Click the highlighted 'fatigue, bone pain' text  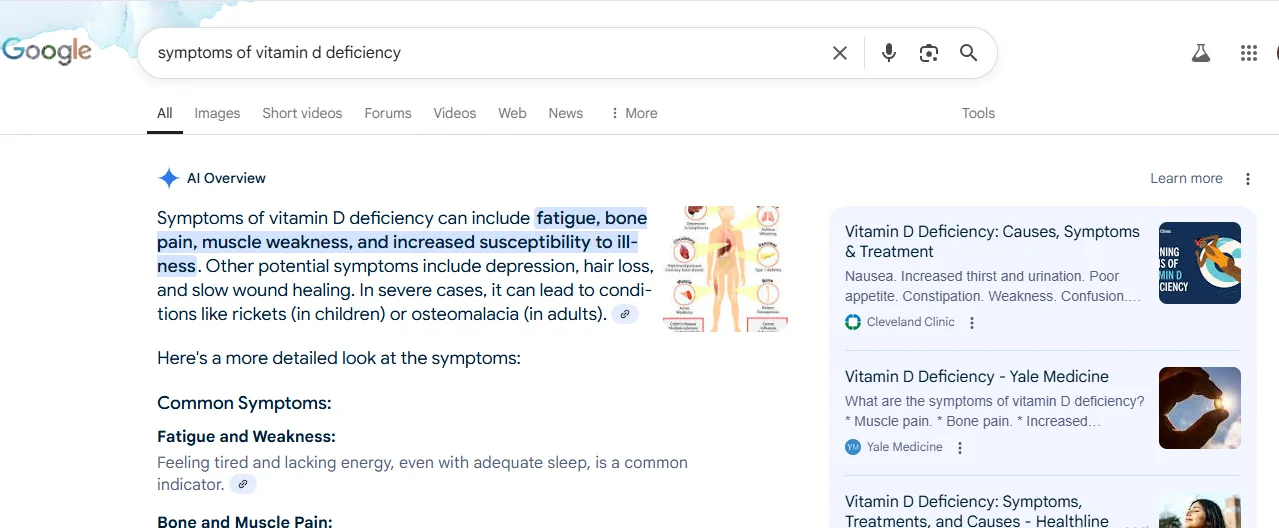(x=402, y=242)
